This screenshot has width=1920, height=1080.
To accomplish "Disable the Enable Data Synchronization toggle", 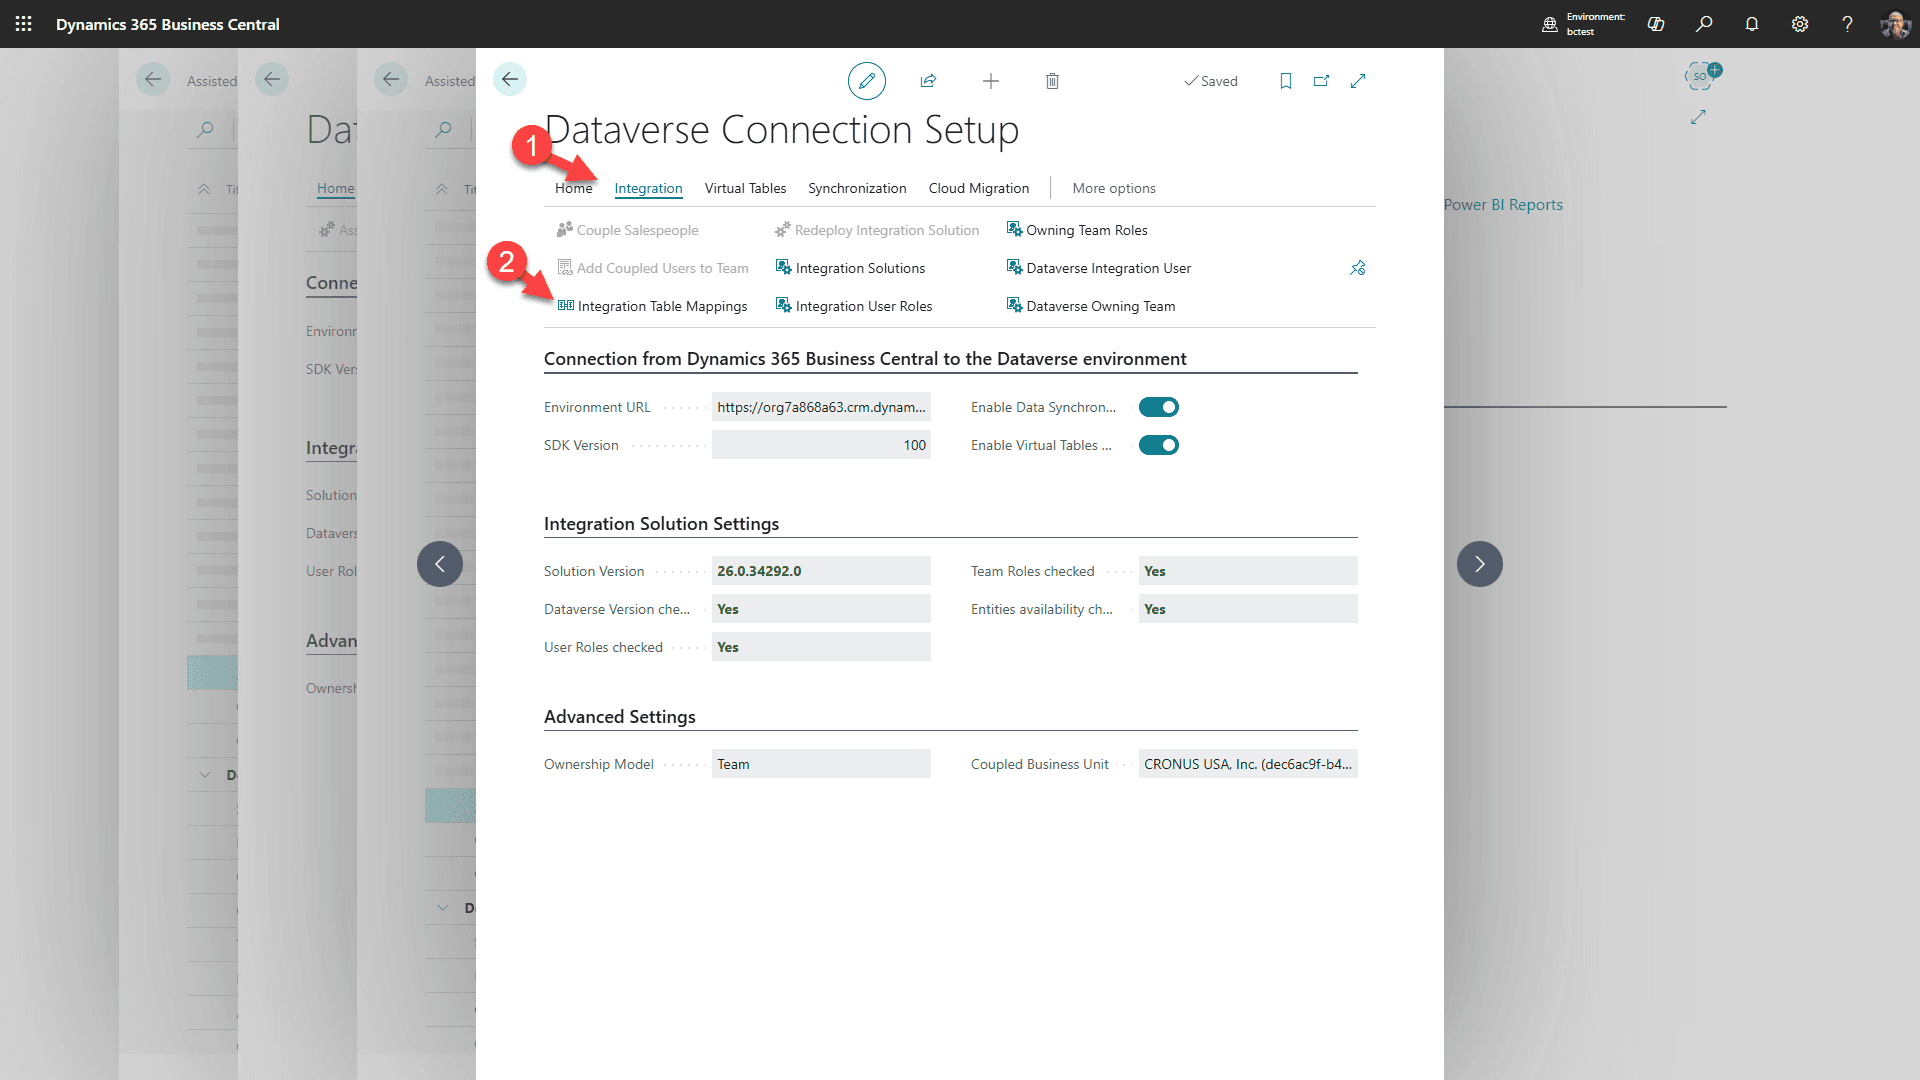I will click(x=1158, y=407).
